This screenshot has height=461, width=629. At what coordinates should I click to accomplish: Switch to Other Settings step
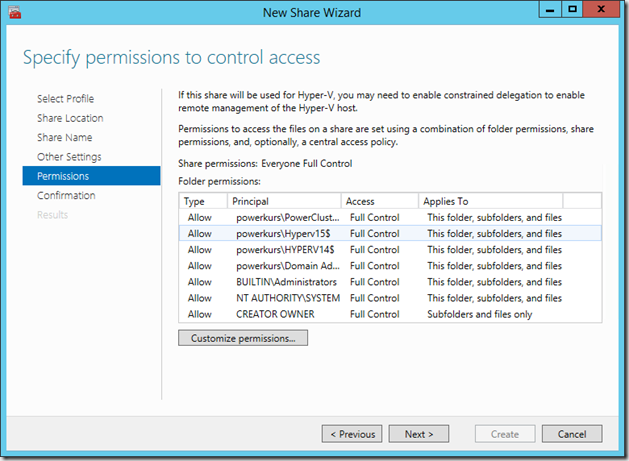(x=69, y=157)
